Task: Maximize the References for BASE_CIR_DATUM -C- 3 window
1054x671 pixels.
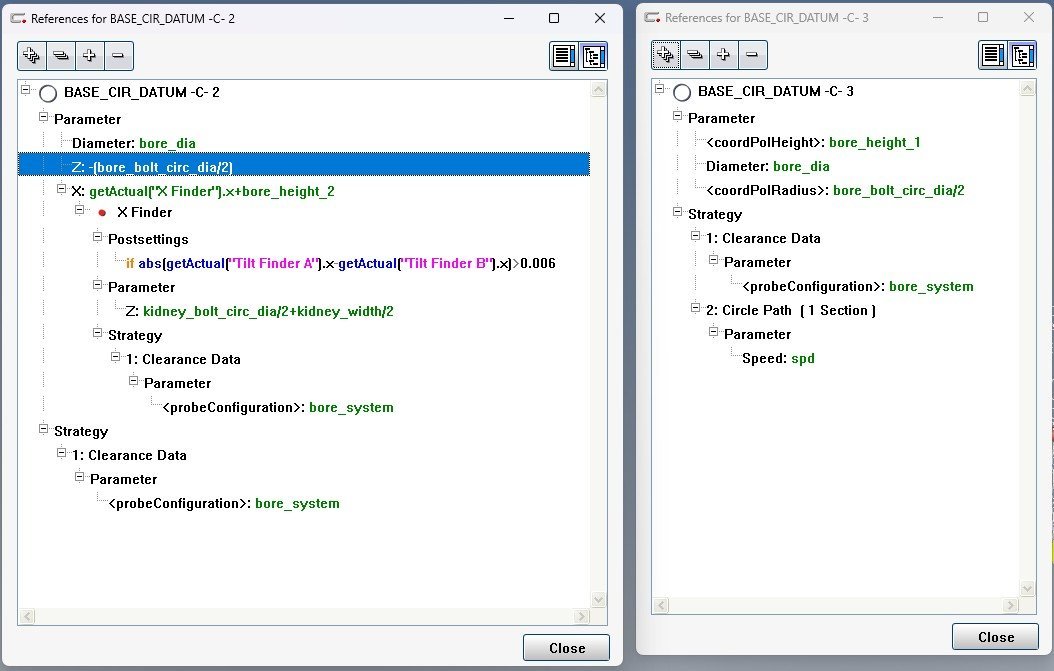Action: point(983,17)
